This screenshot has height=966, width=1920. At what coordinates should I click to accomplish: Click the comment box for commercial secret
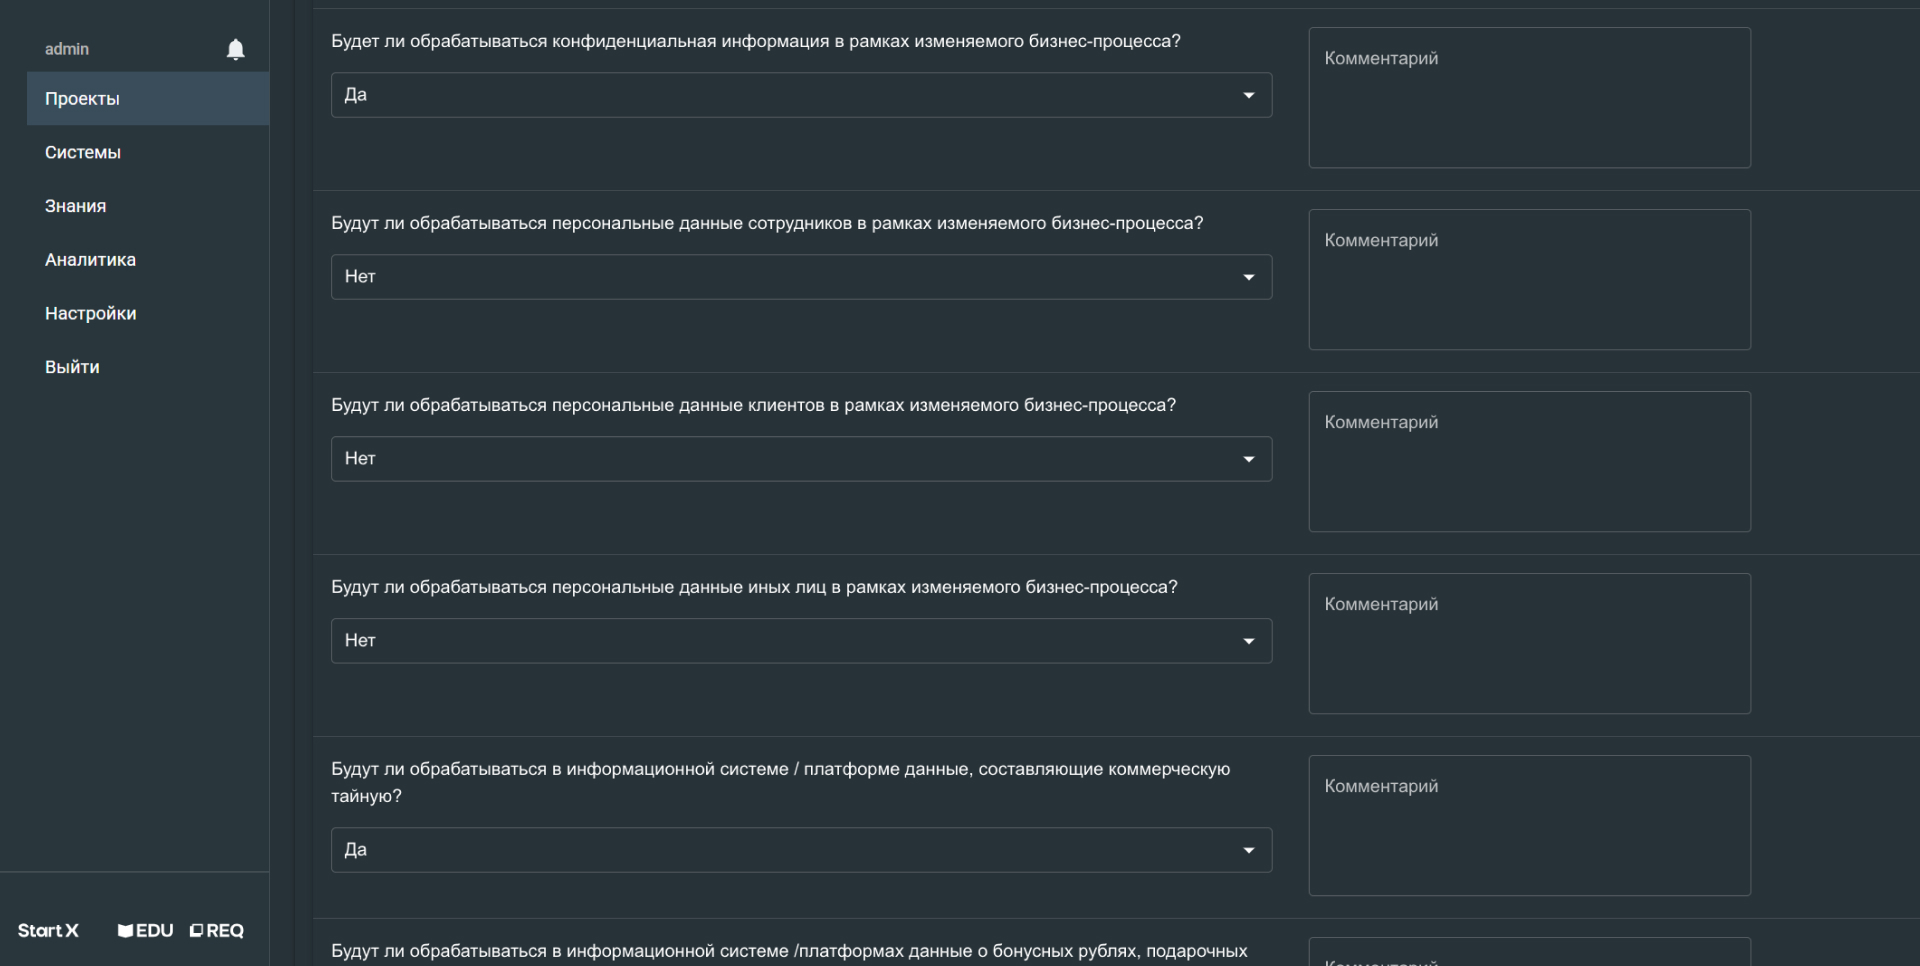1529,826
